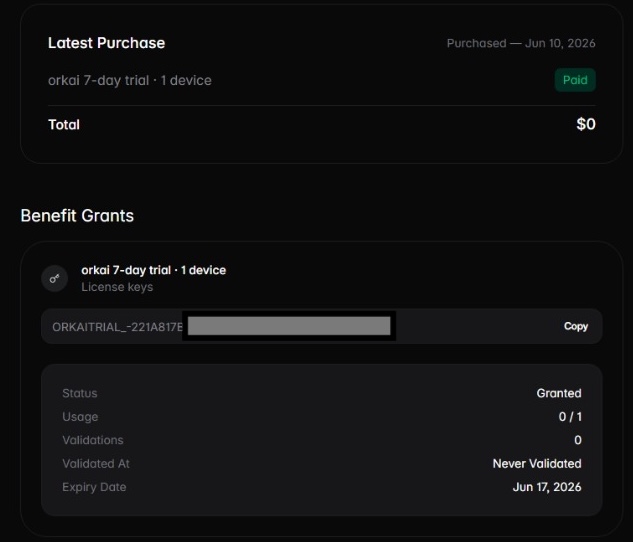Click the $0 total amount
The height and width of the screenshot is (542, 633).
click(586, 124)
